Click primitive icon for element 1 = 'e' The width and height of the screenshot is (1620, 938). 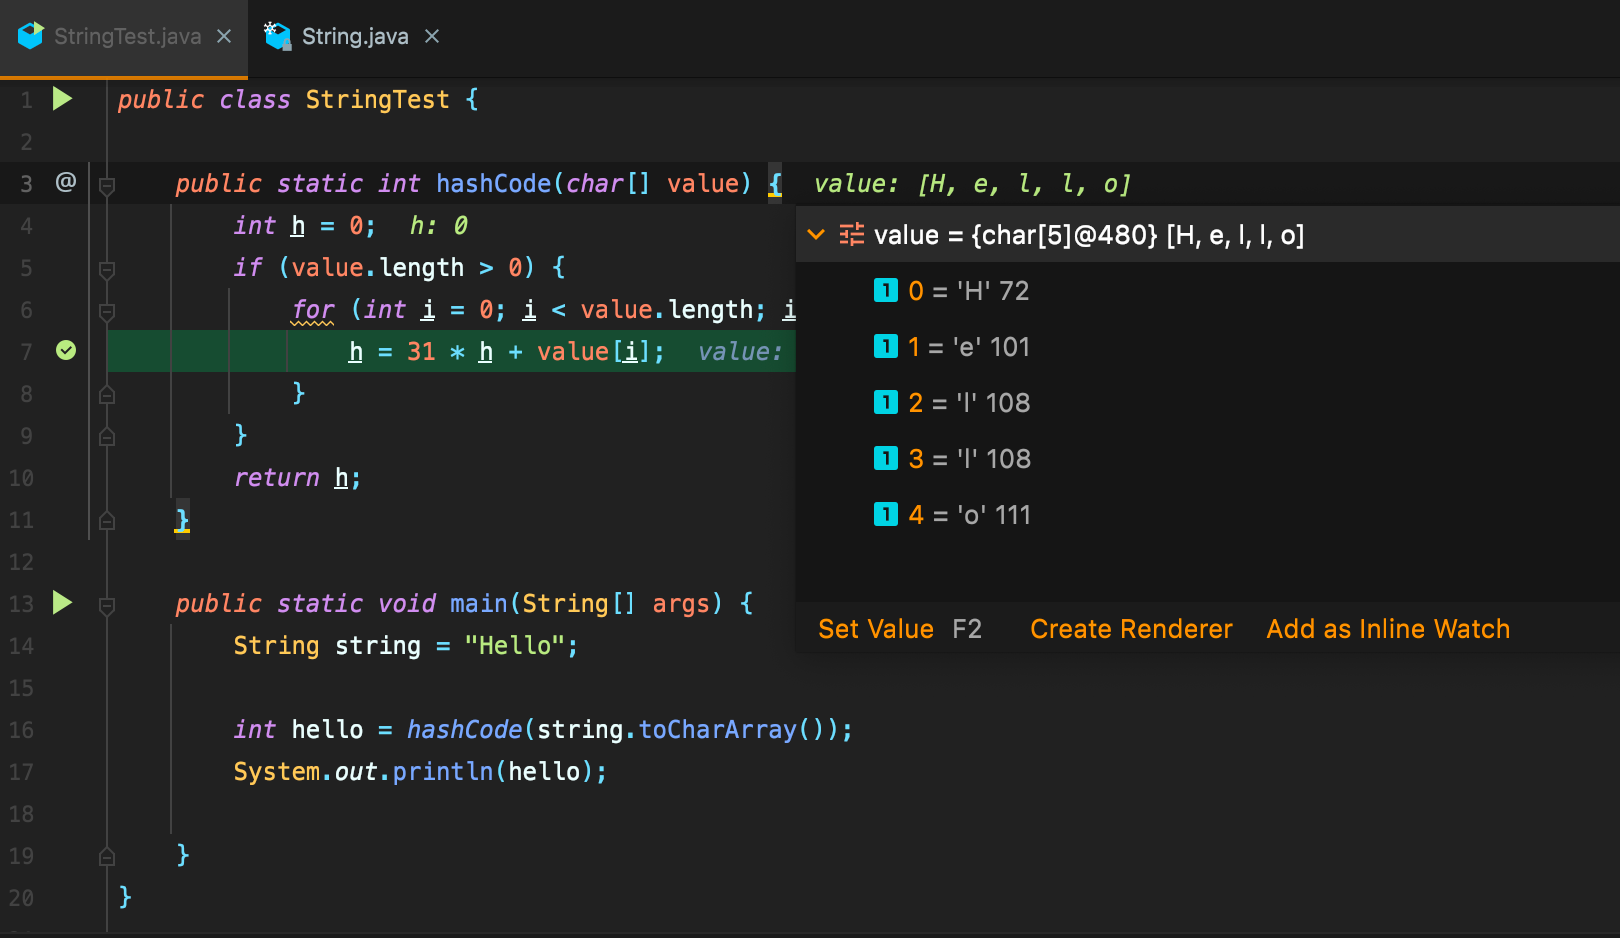point(885,346)
